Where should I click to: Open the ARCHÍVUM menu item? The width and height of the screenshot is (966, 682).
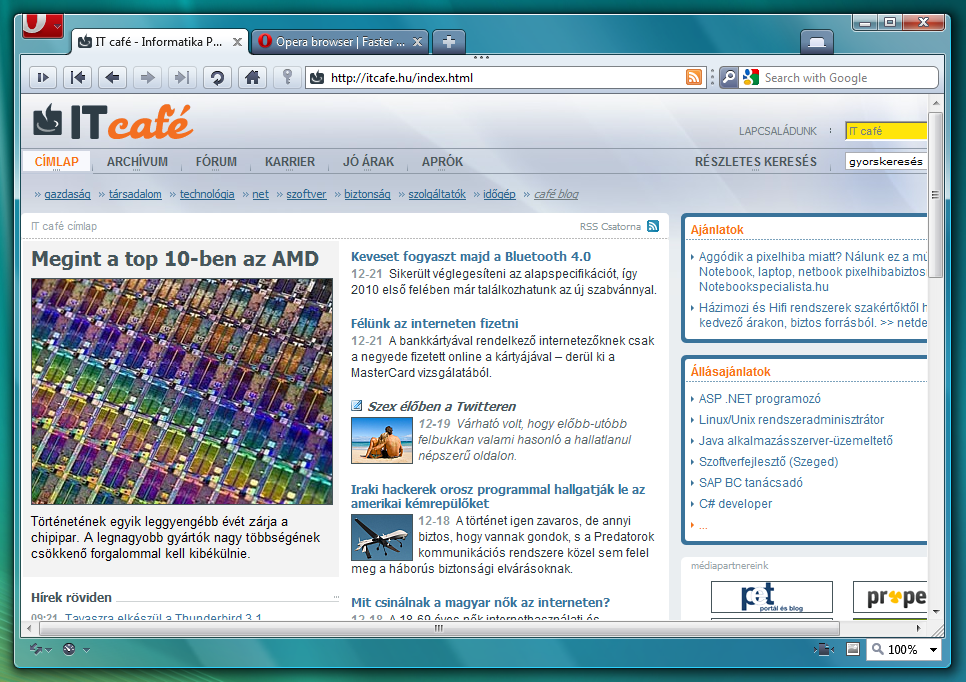137,161
